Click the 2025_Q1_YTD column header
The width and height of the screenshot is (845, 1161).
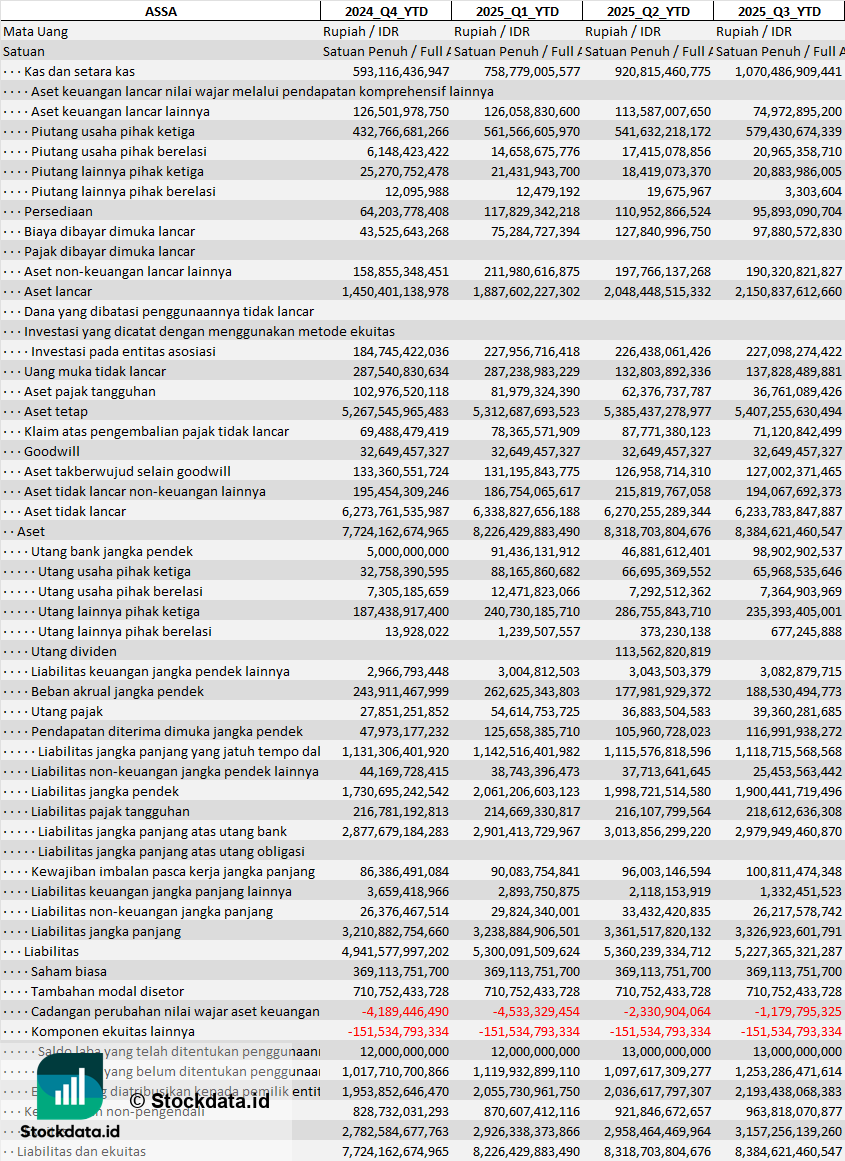[517, 11]
